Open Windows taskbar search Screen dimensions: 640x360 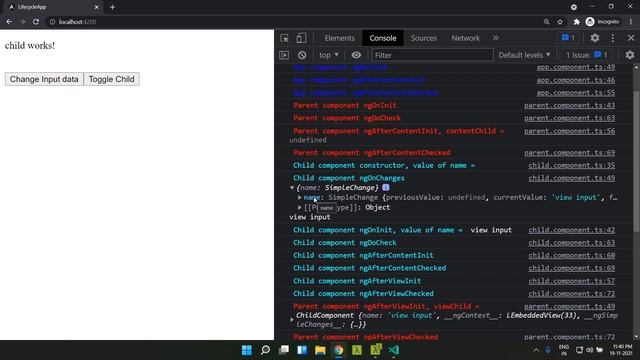click(265, 350)
